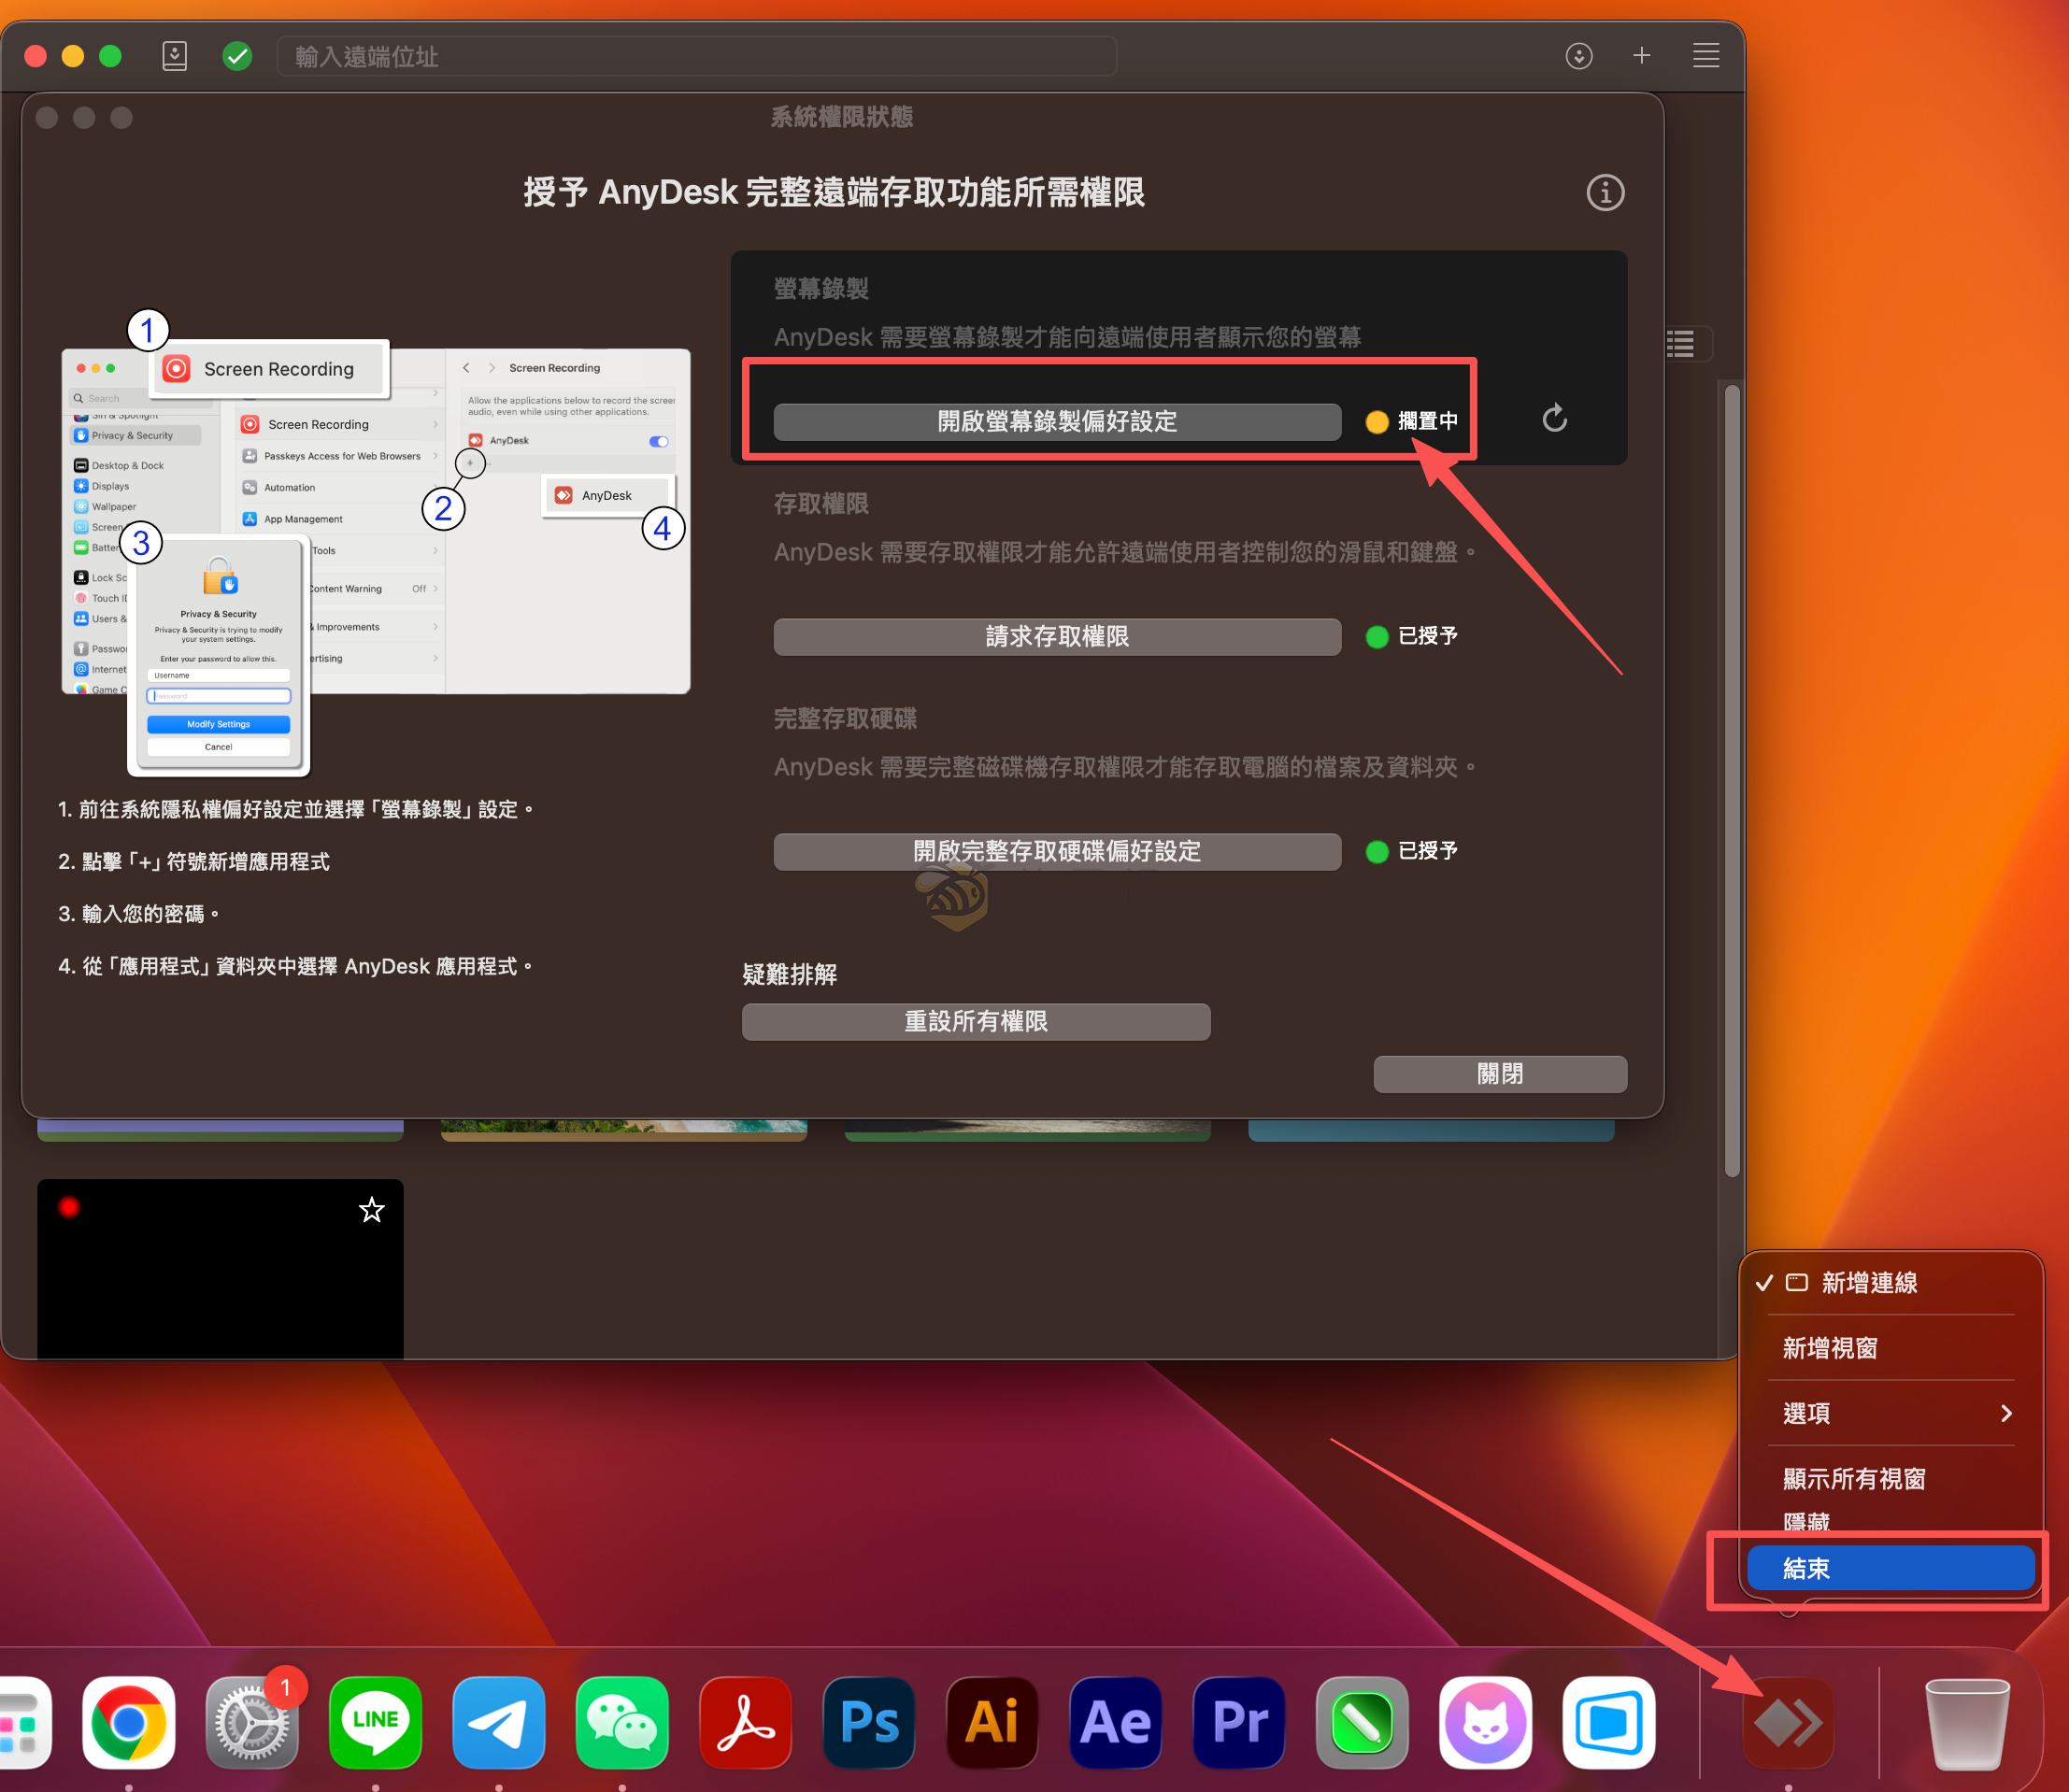This screenshot has height=1792, width=2069.
Task: Open Premiere Pro from the Dock
Action: pyautogui.click(x=1239, y=1723)
